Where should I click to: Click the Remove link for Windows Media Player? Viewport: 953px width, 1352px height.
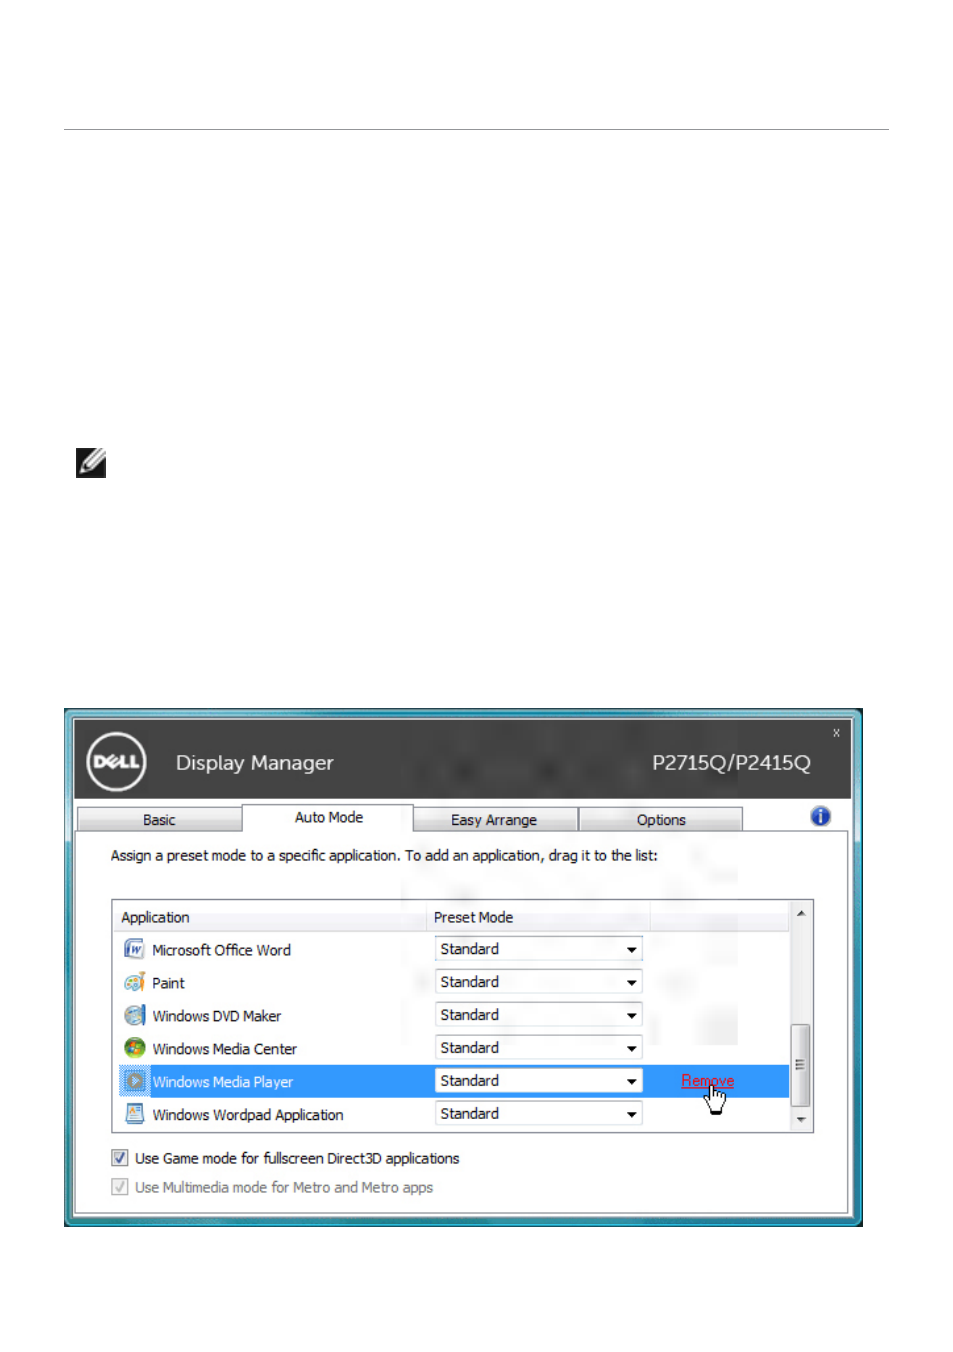click(707, 1081)
